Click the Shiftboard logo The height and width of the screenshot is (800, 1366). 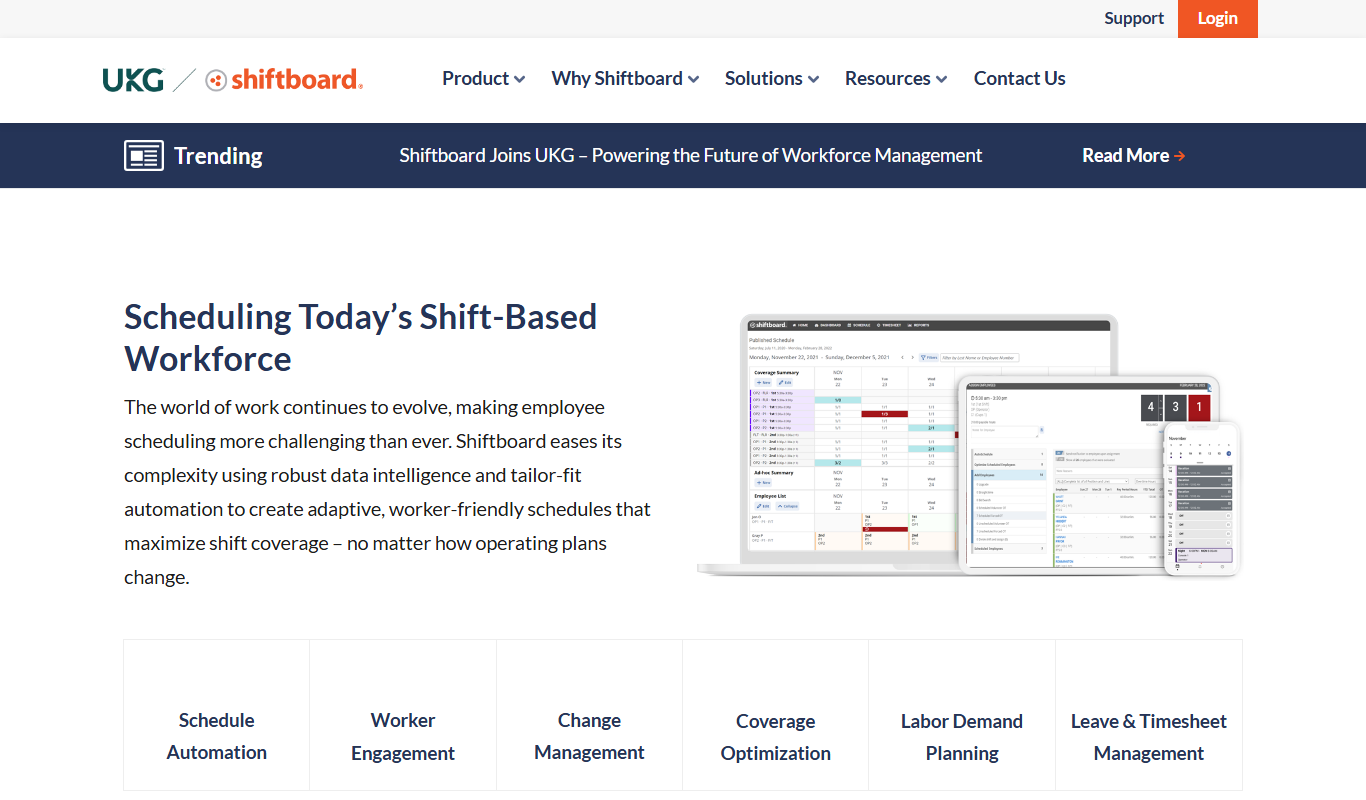(x=284, y=80)
